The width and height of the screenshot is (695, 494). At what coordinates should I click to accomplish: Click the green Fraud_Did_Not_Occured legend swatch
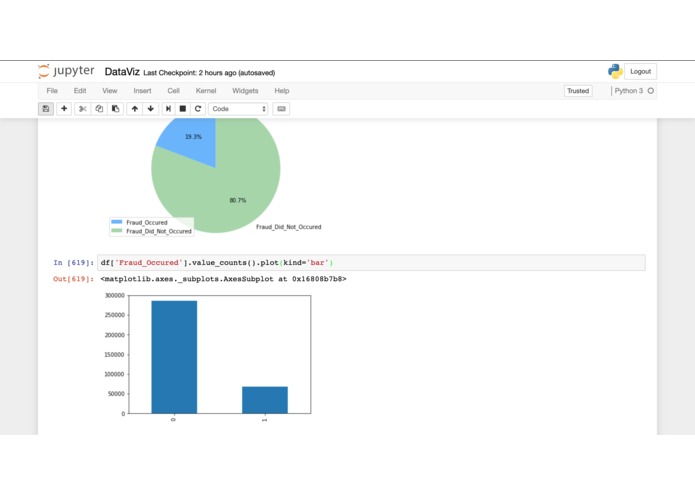(117, 231)
